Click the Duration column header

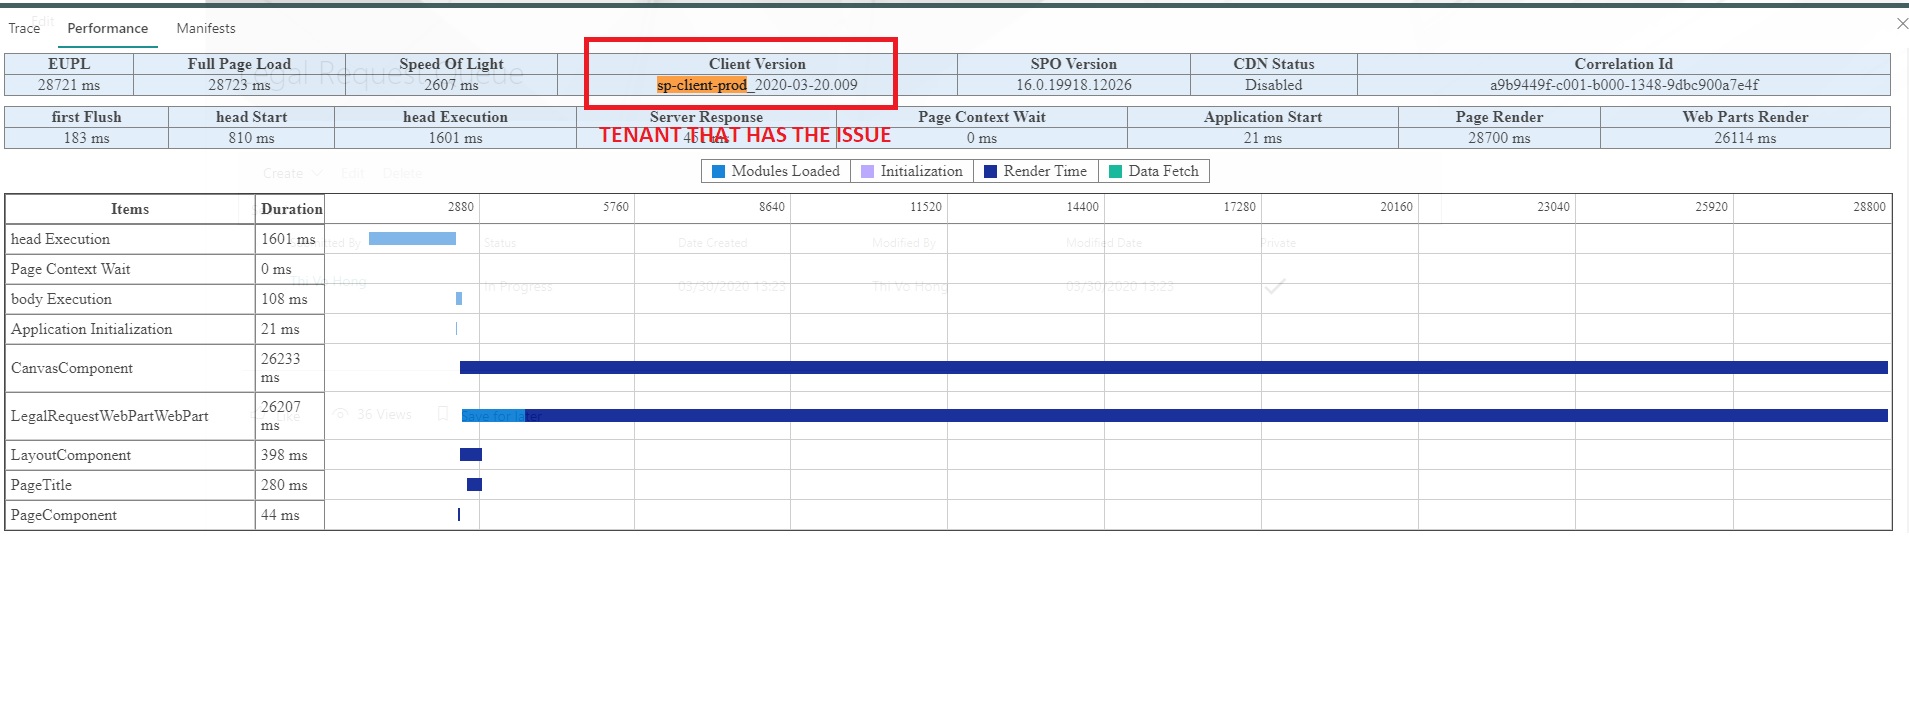coord(291,209)
